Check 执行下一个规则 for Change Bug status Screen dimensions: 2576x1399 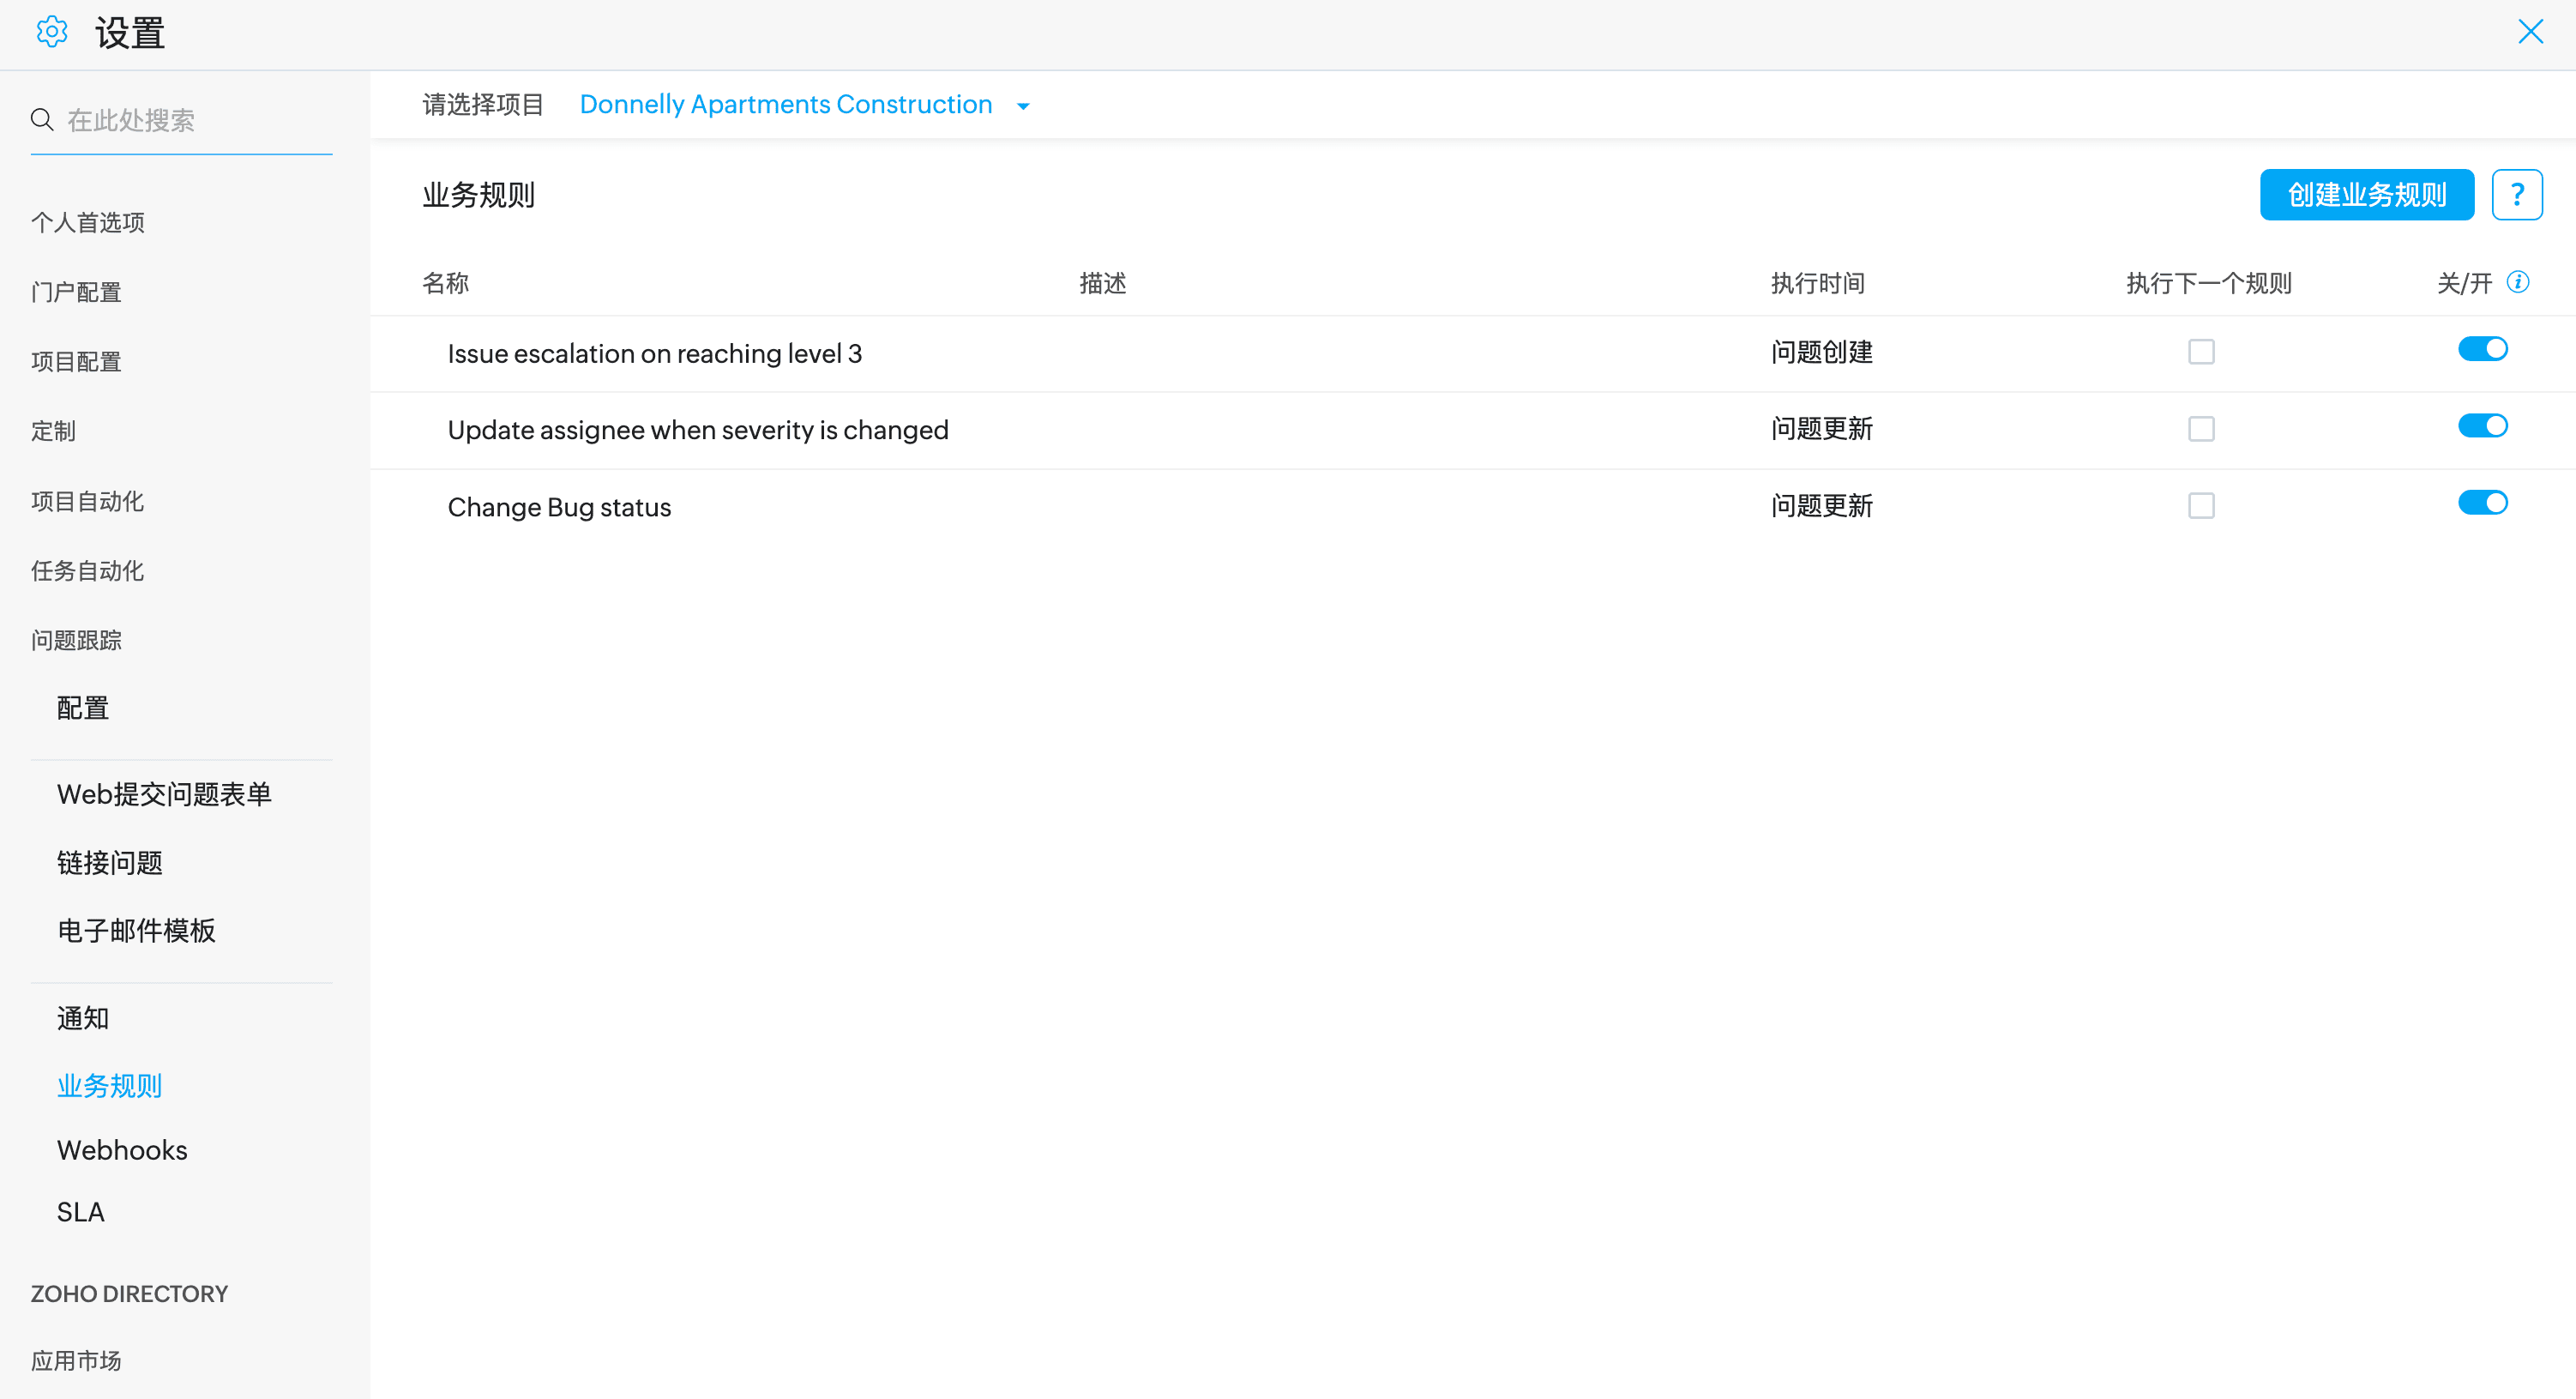coord(2200,506)
